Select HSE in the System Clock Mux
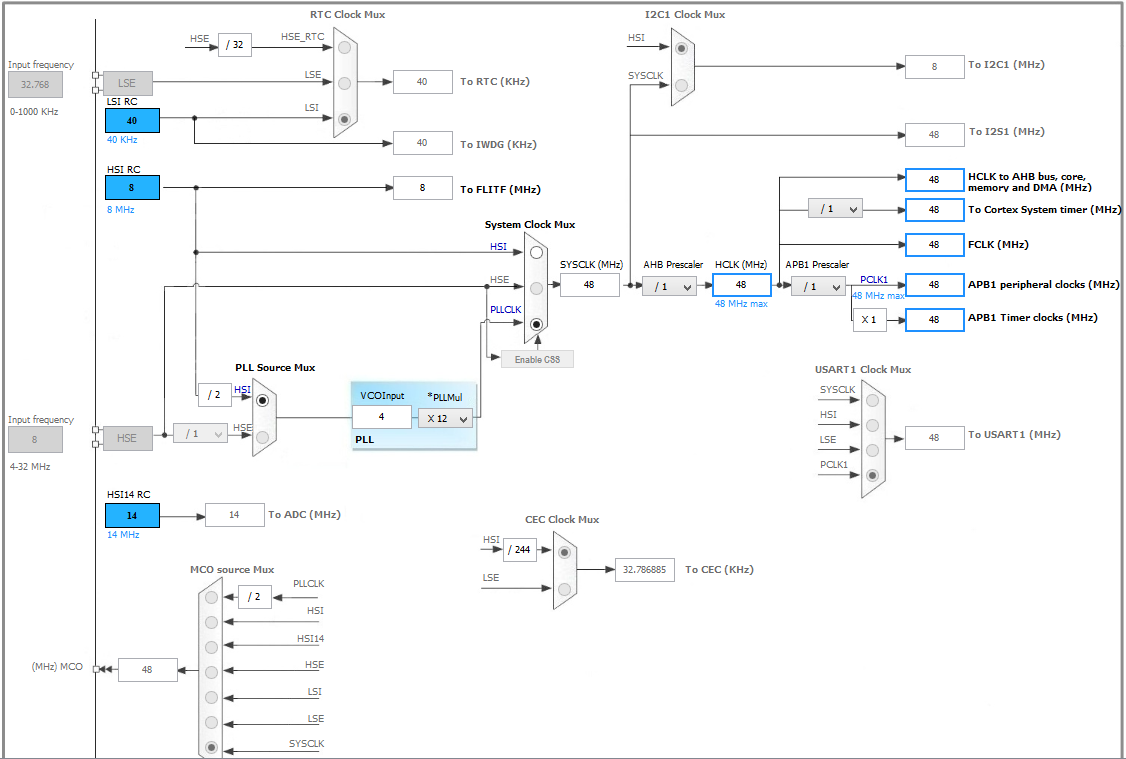The height and width of the screenshot is (759, 1126). coord(536,288)
